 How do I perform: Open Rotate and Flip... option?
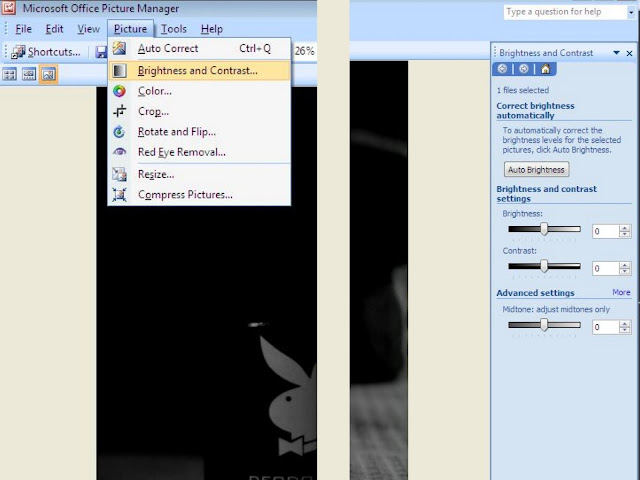point(199,132)
